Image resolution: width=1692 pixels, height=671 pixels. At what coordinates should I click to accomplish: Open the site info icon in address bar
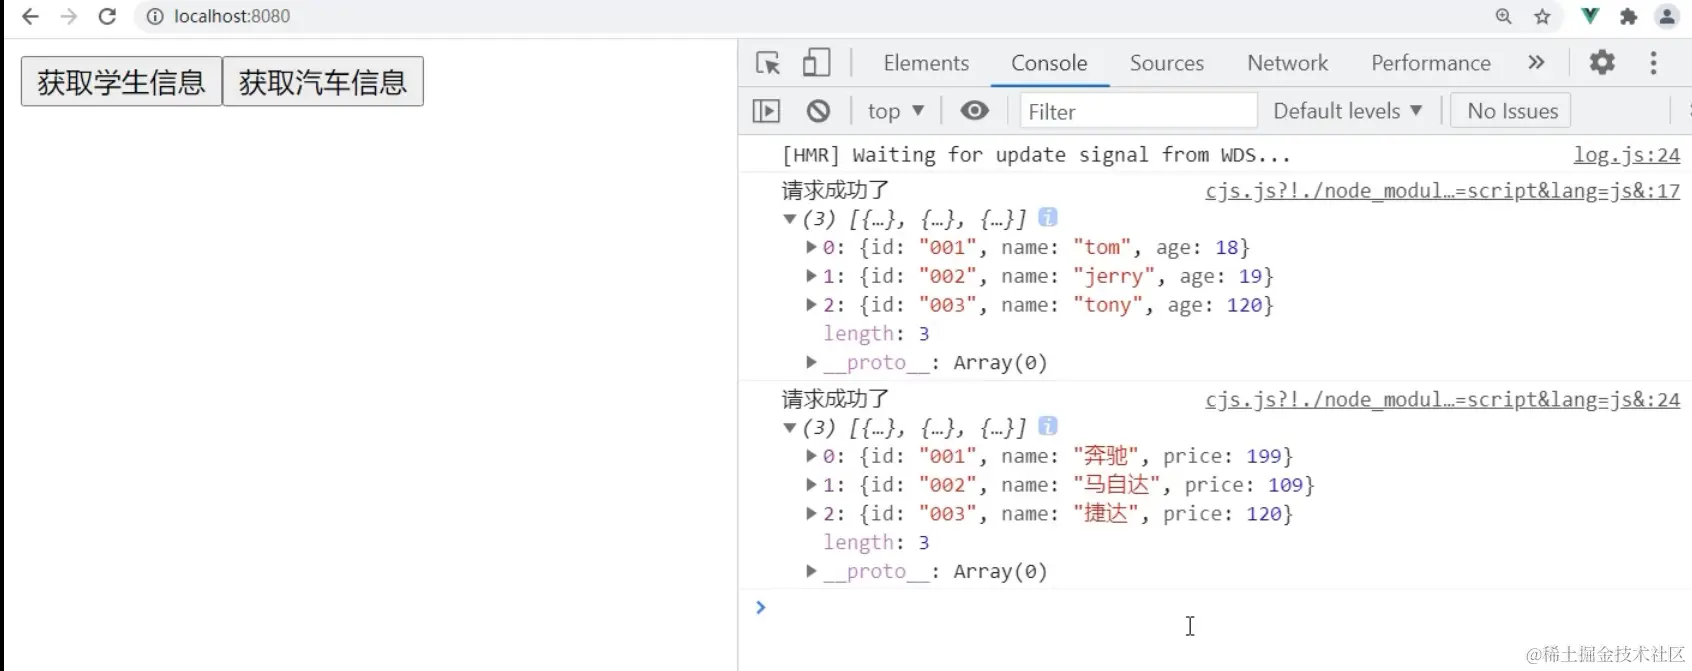coord(155,16)
